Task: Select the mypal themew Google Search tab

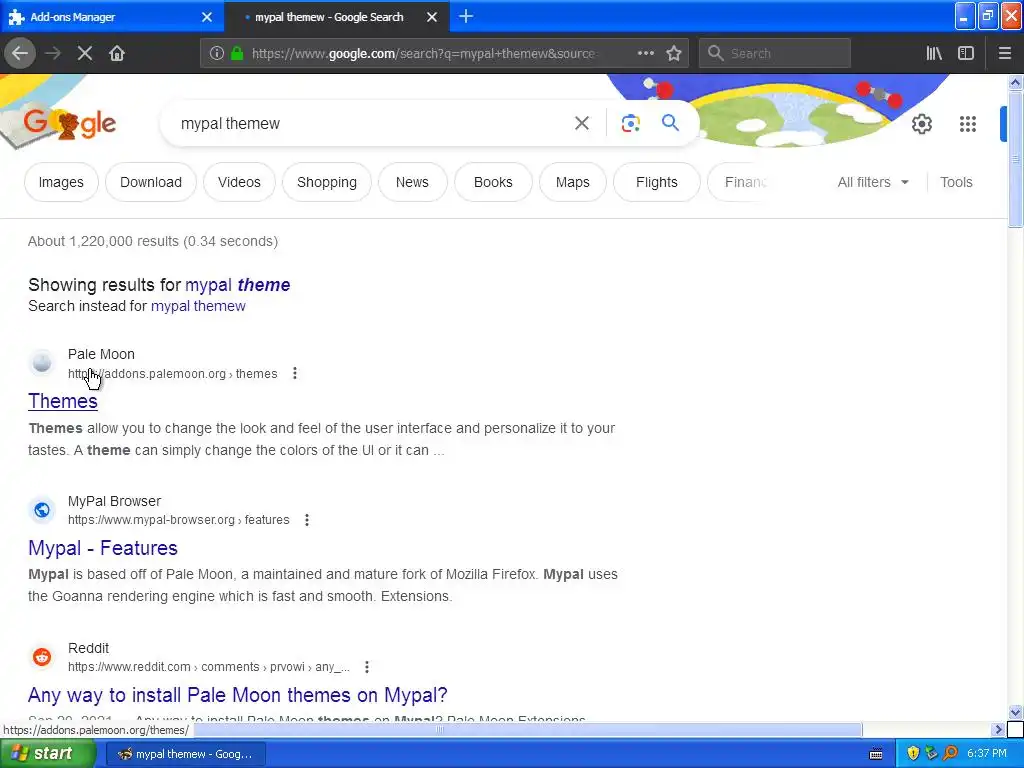Action: point(336,17)
